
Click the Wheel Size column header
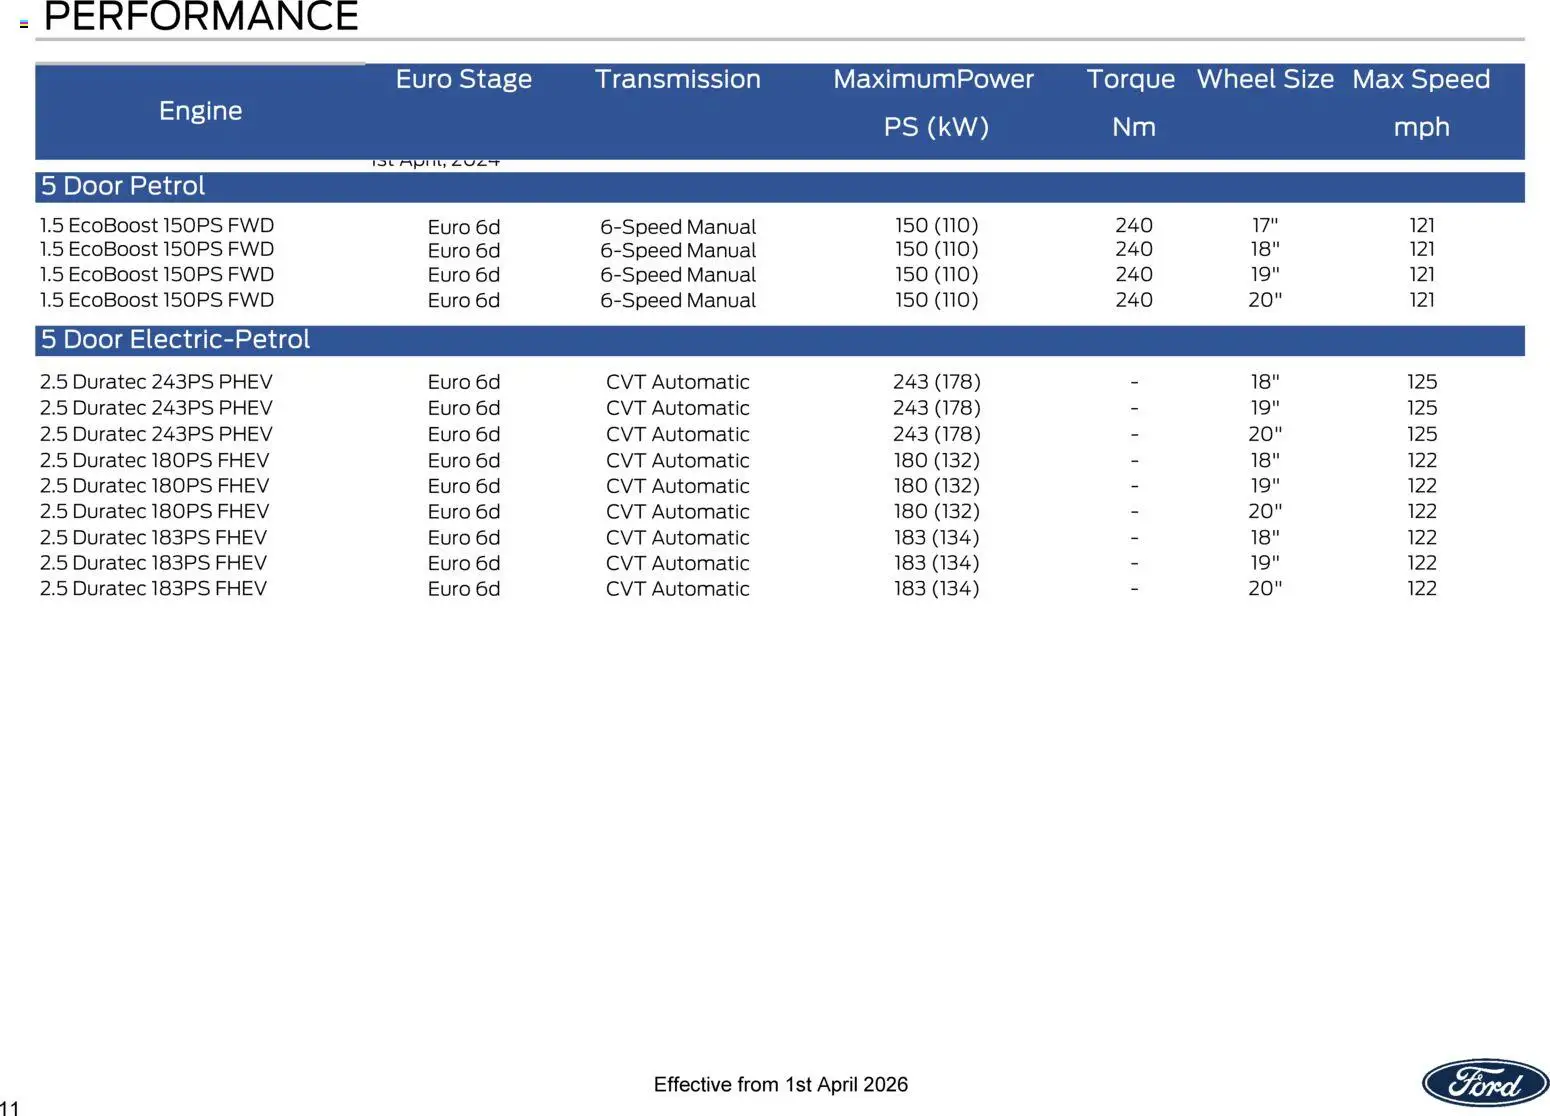(x=1265, y=79)
